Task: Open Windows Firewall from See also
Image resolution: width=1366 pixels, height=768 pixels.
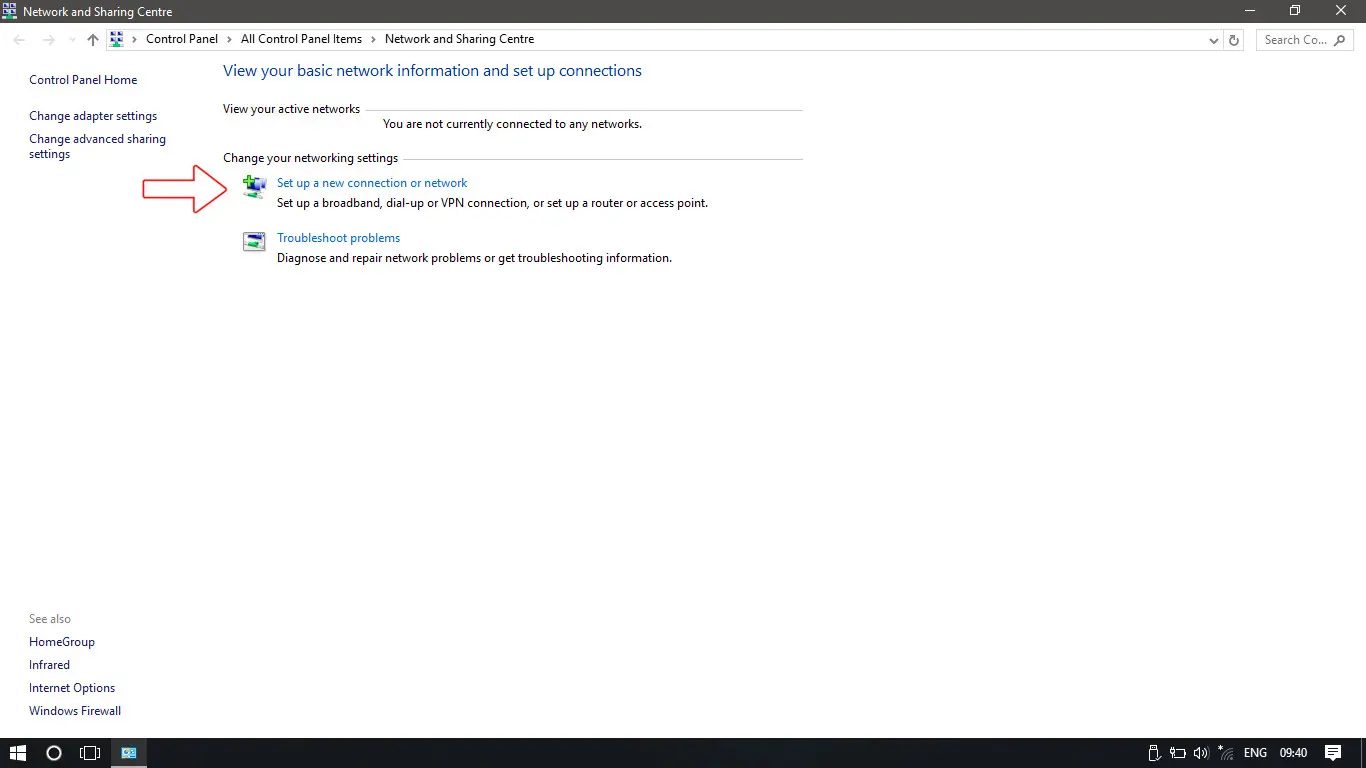Action: pos(75,711)
